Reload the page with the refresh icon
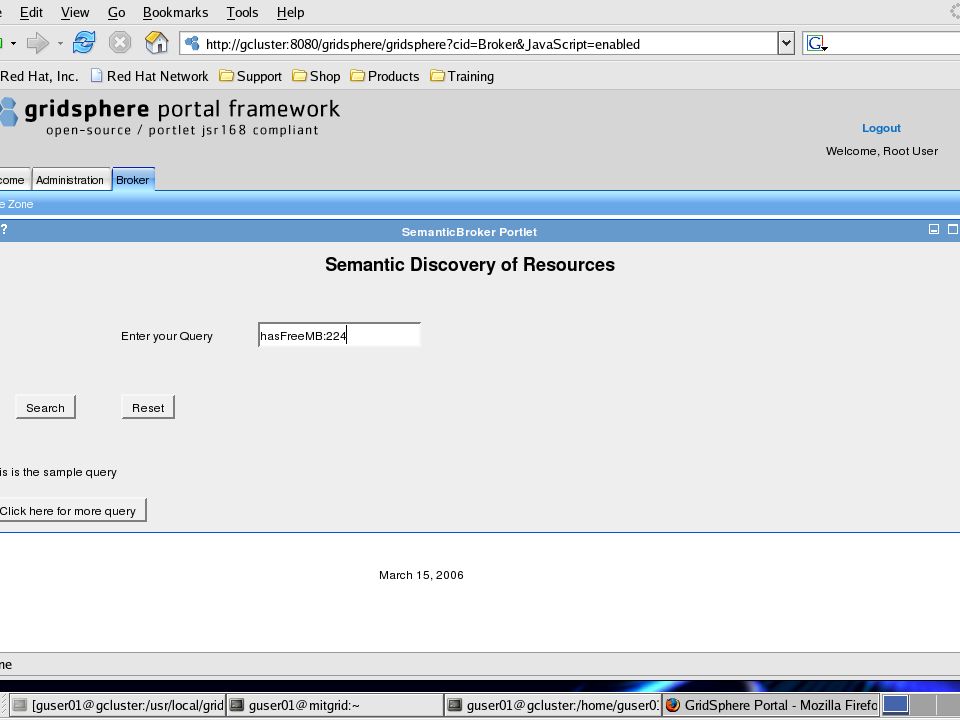The width and height of the screenshot is (960, 720). [x=84, y=43]
